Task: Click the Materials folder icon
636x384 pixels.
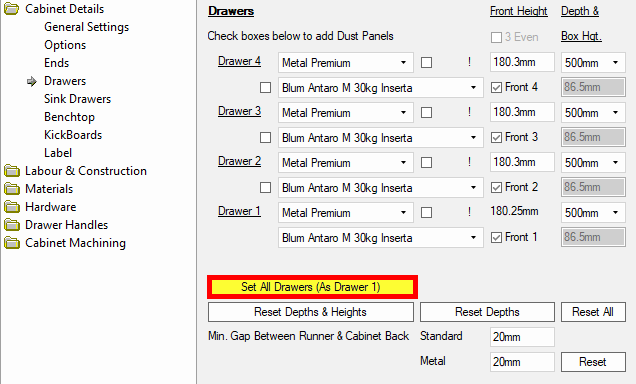Action: point(12,189)
